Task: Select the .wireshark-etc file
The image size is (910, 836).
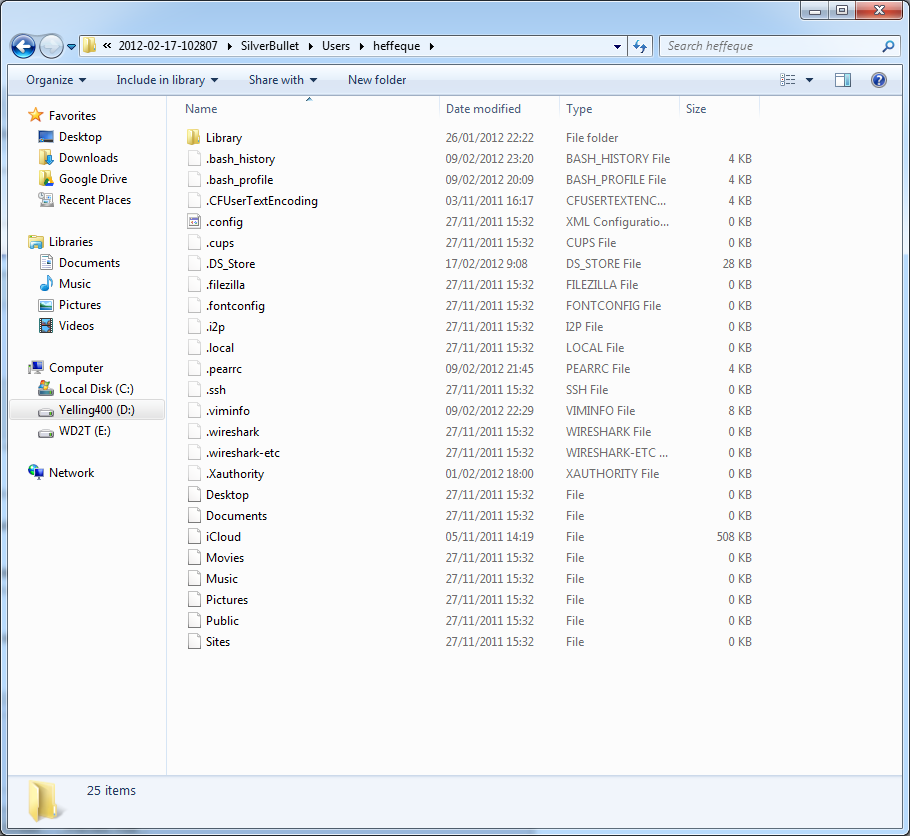Action: coord(243,453)
